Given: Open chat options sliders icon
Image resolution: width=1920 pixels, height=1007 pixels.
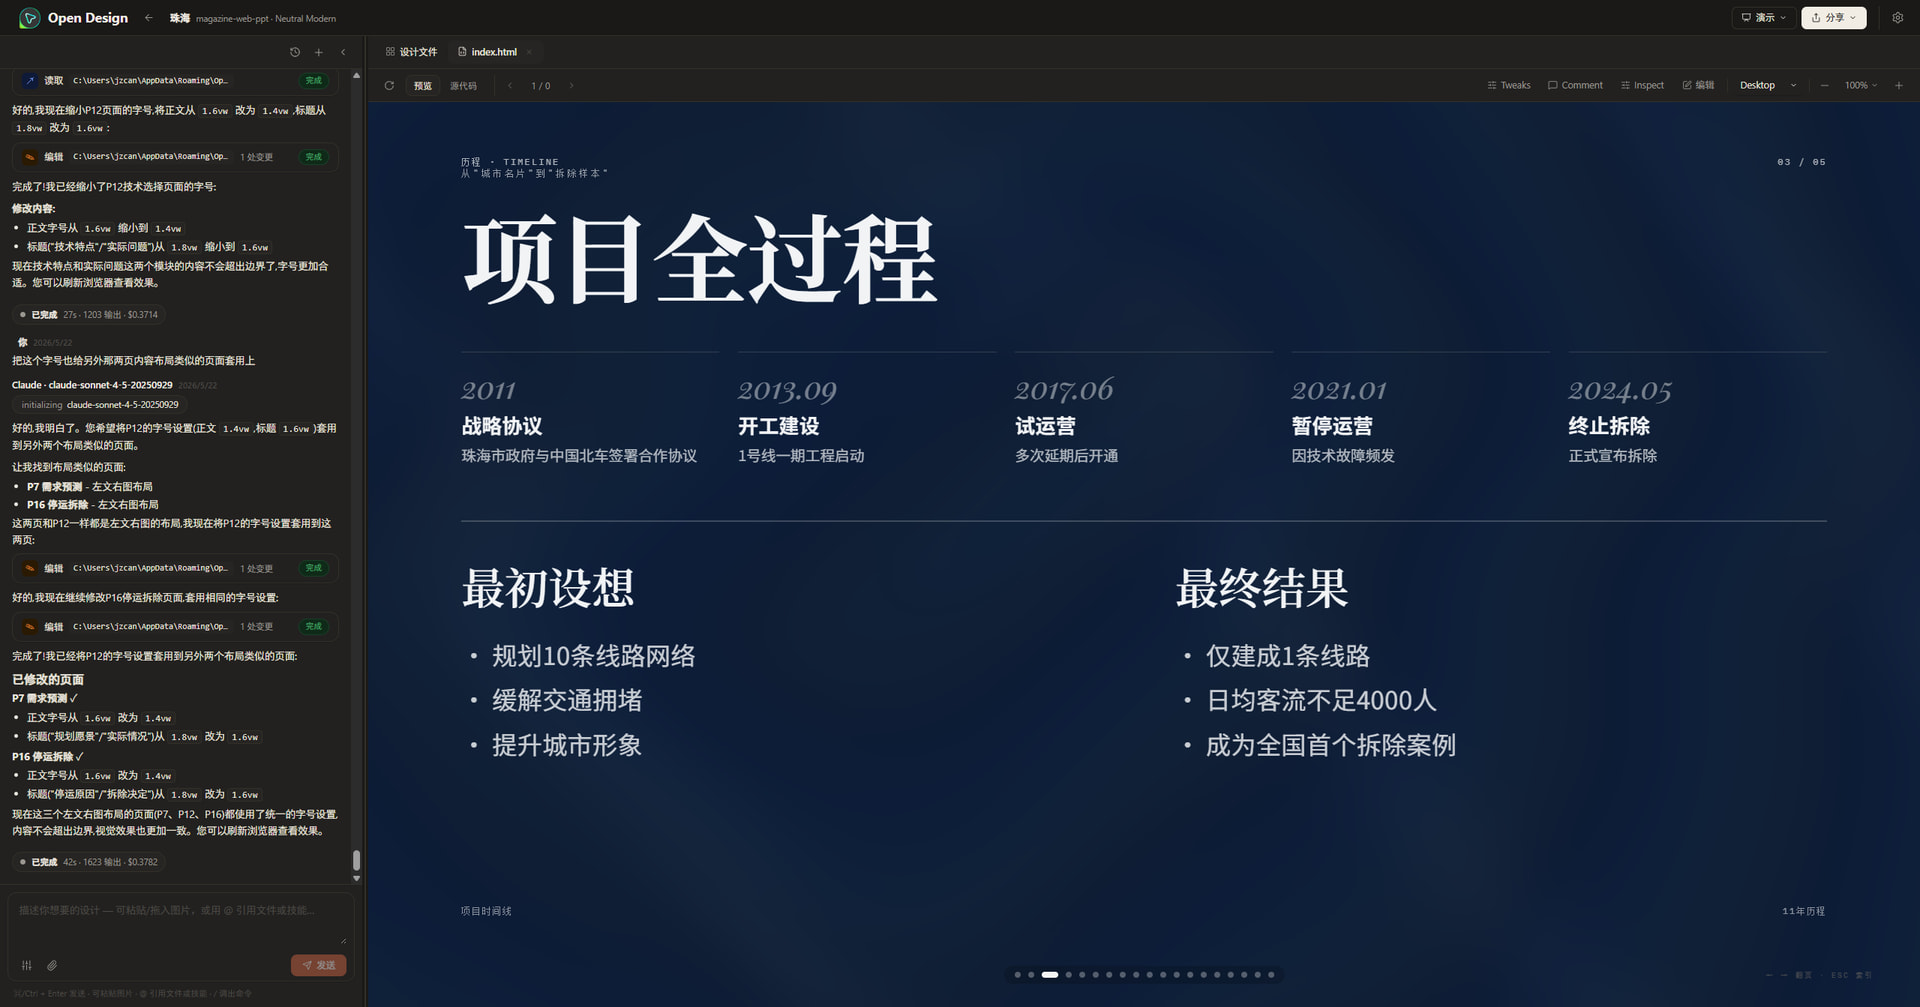Looking at the screenshot, I should [x=27, y=965].
